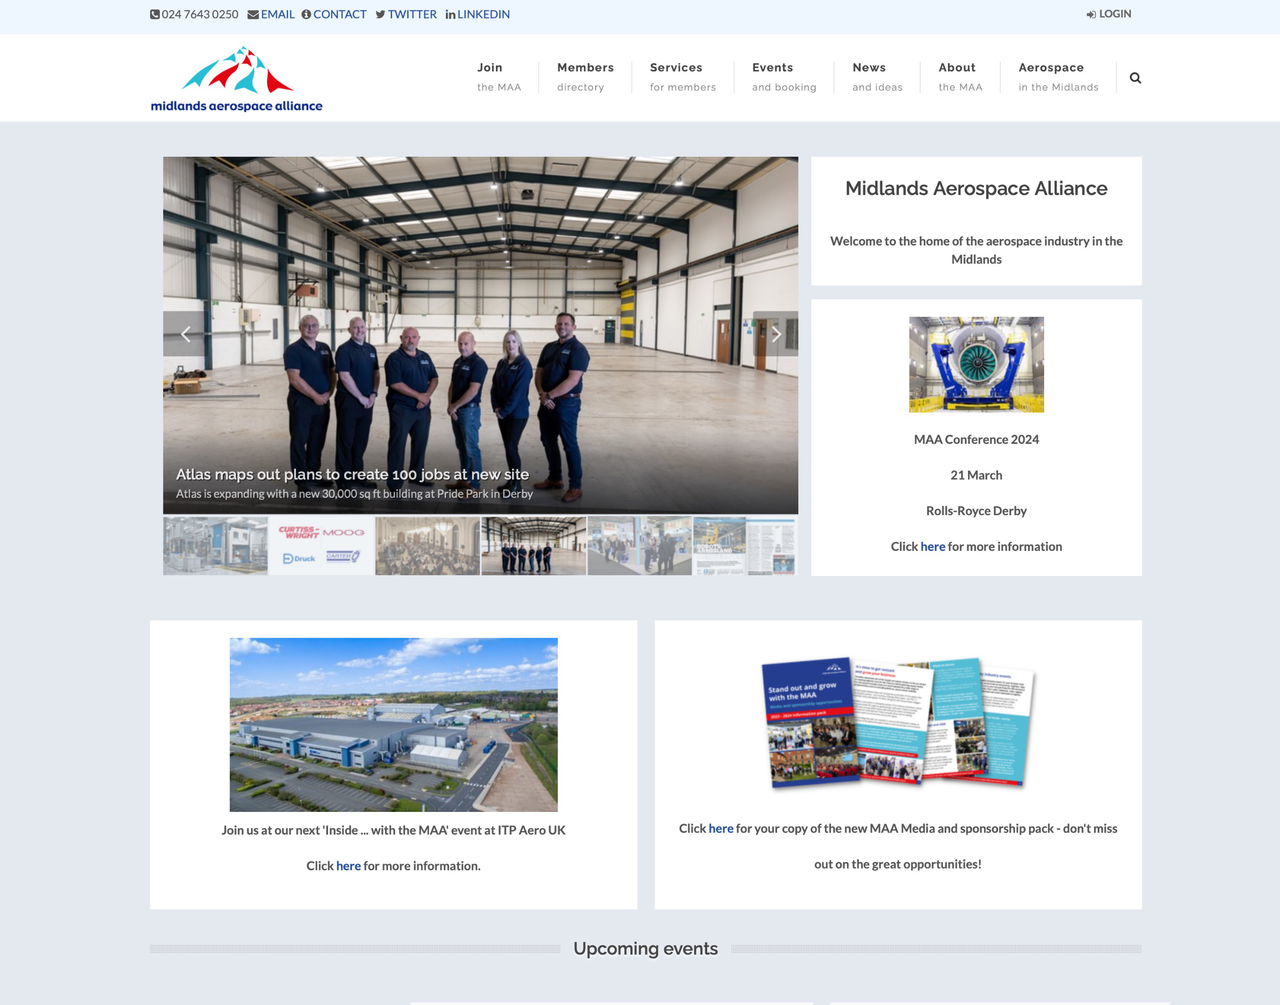This screenshot has width=1280, height=1005.
Task: Select the Curtiss-Wright Moog logos thumbnail
Action: [321, 546]
